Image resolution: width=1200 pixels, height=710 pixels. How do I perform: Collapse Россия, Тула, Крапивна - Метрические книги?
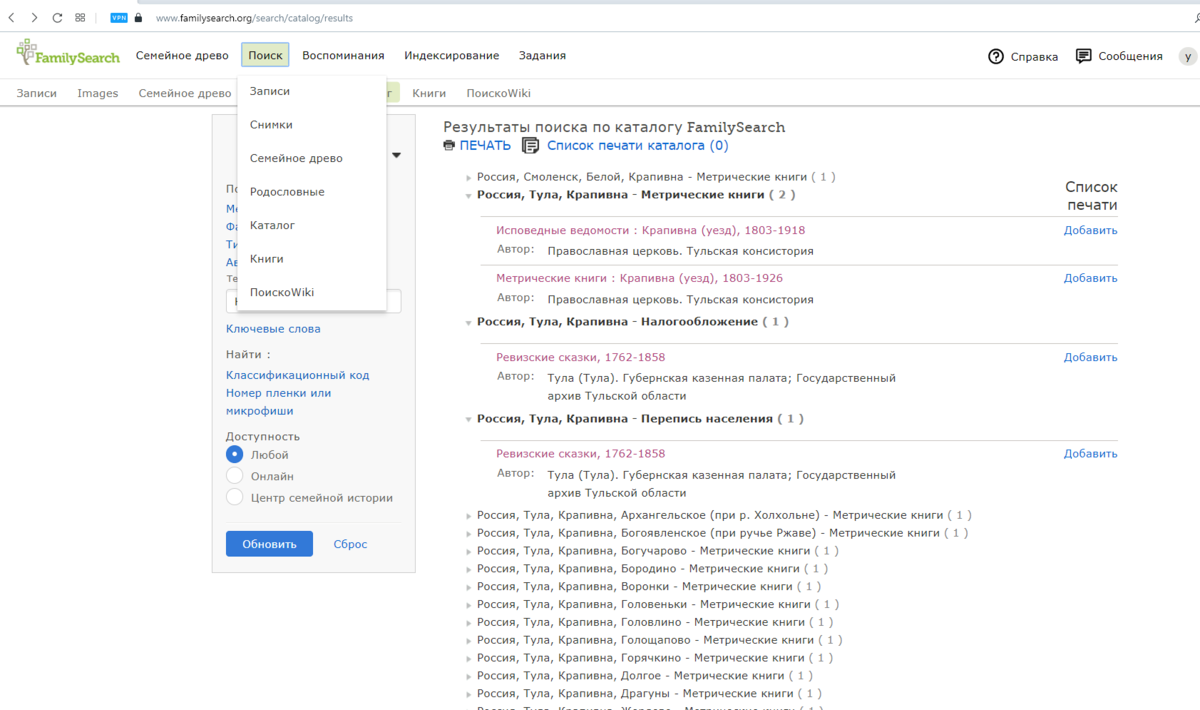point(469,195)
